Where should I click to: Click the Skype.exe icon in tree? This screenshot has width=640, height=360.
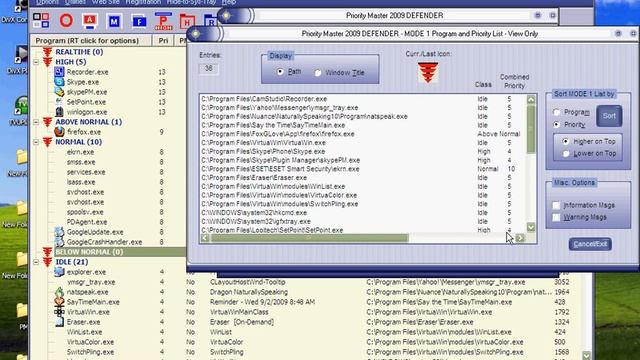(x=59, y=82)
